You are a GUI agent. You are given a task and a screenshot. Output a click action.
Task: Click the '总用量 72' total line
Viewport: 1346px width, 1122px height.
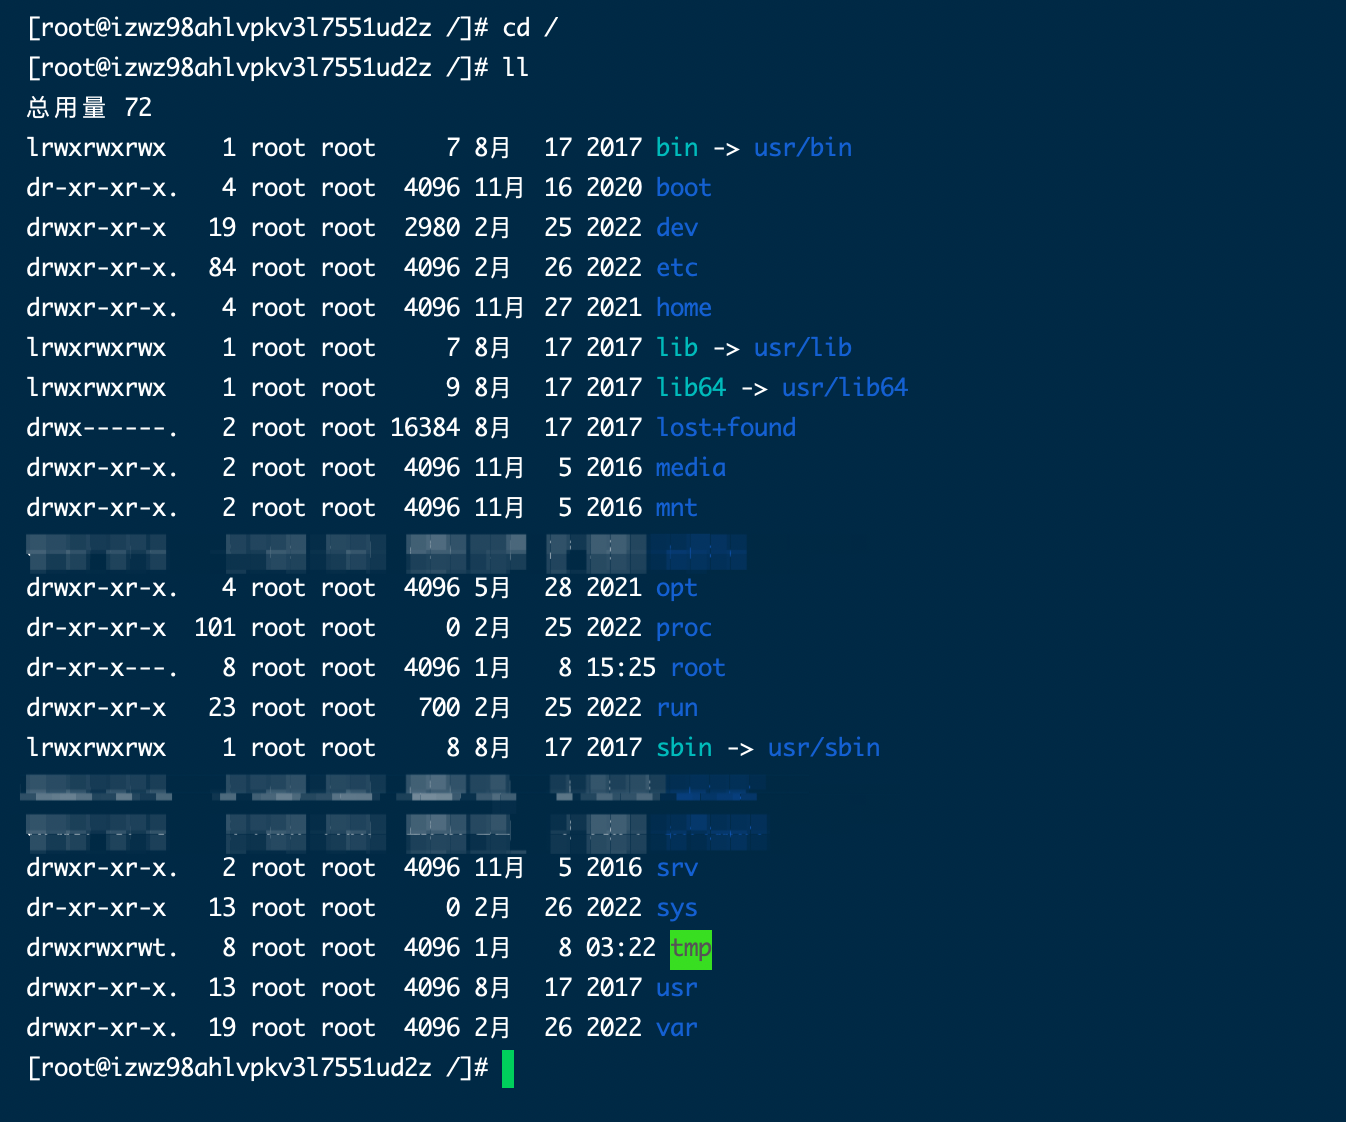(x=89, y=108)
